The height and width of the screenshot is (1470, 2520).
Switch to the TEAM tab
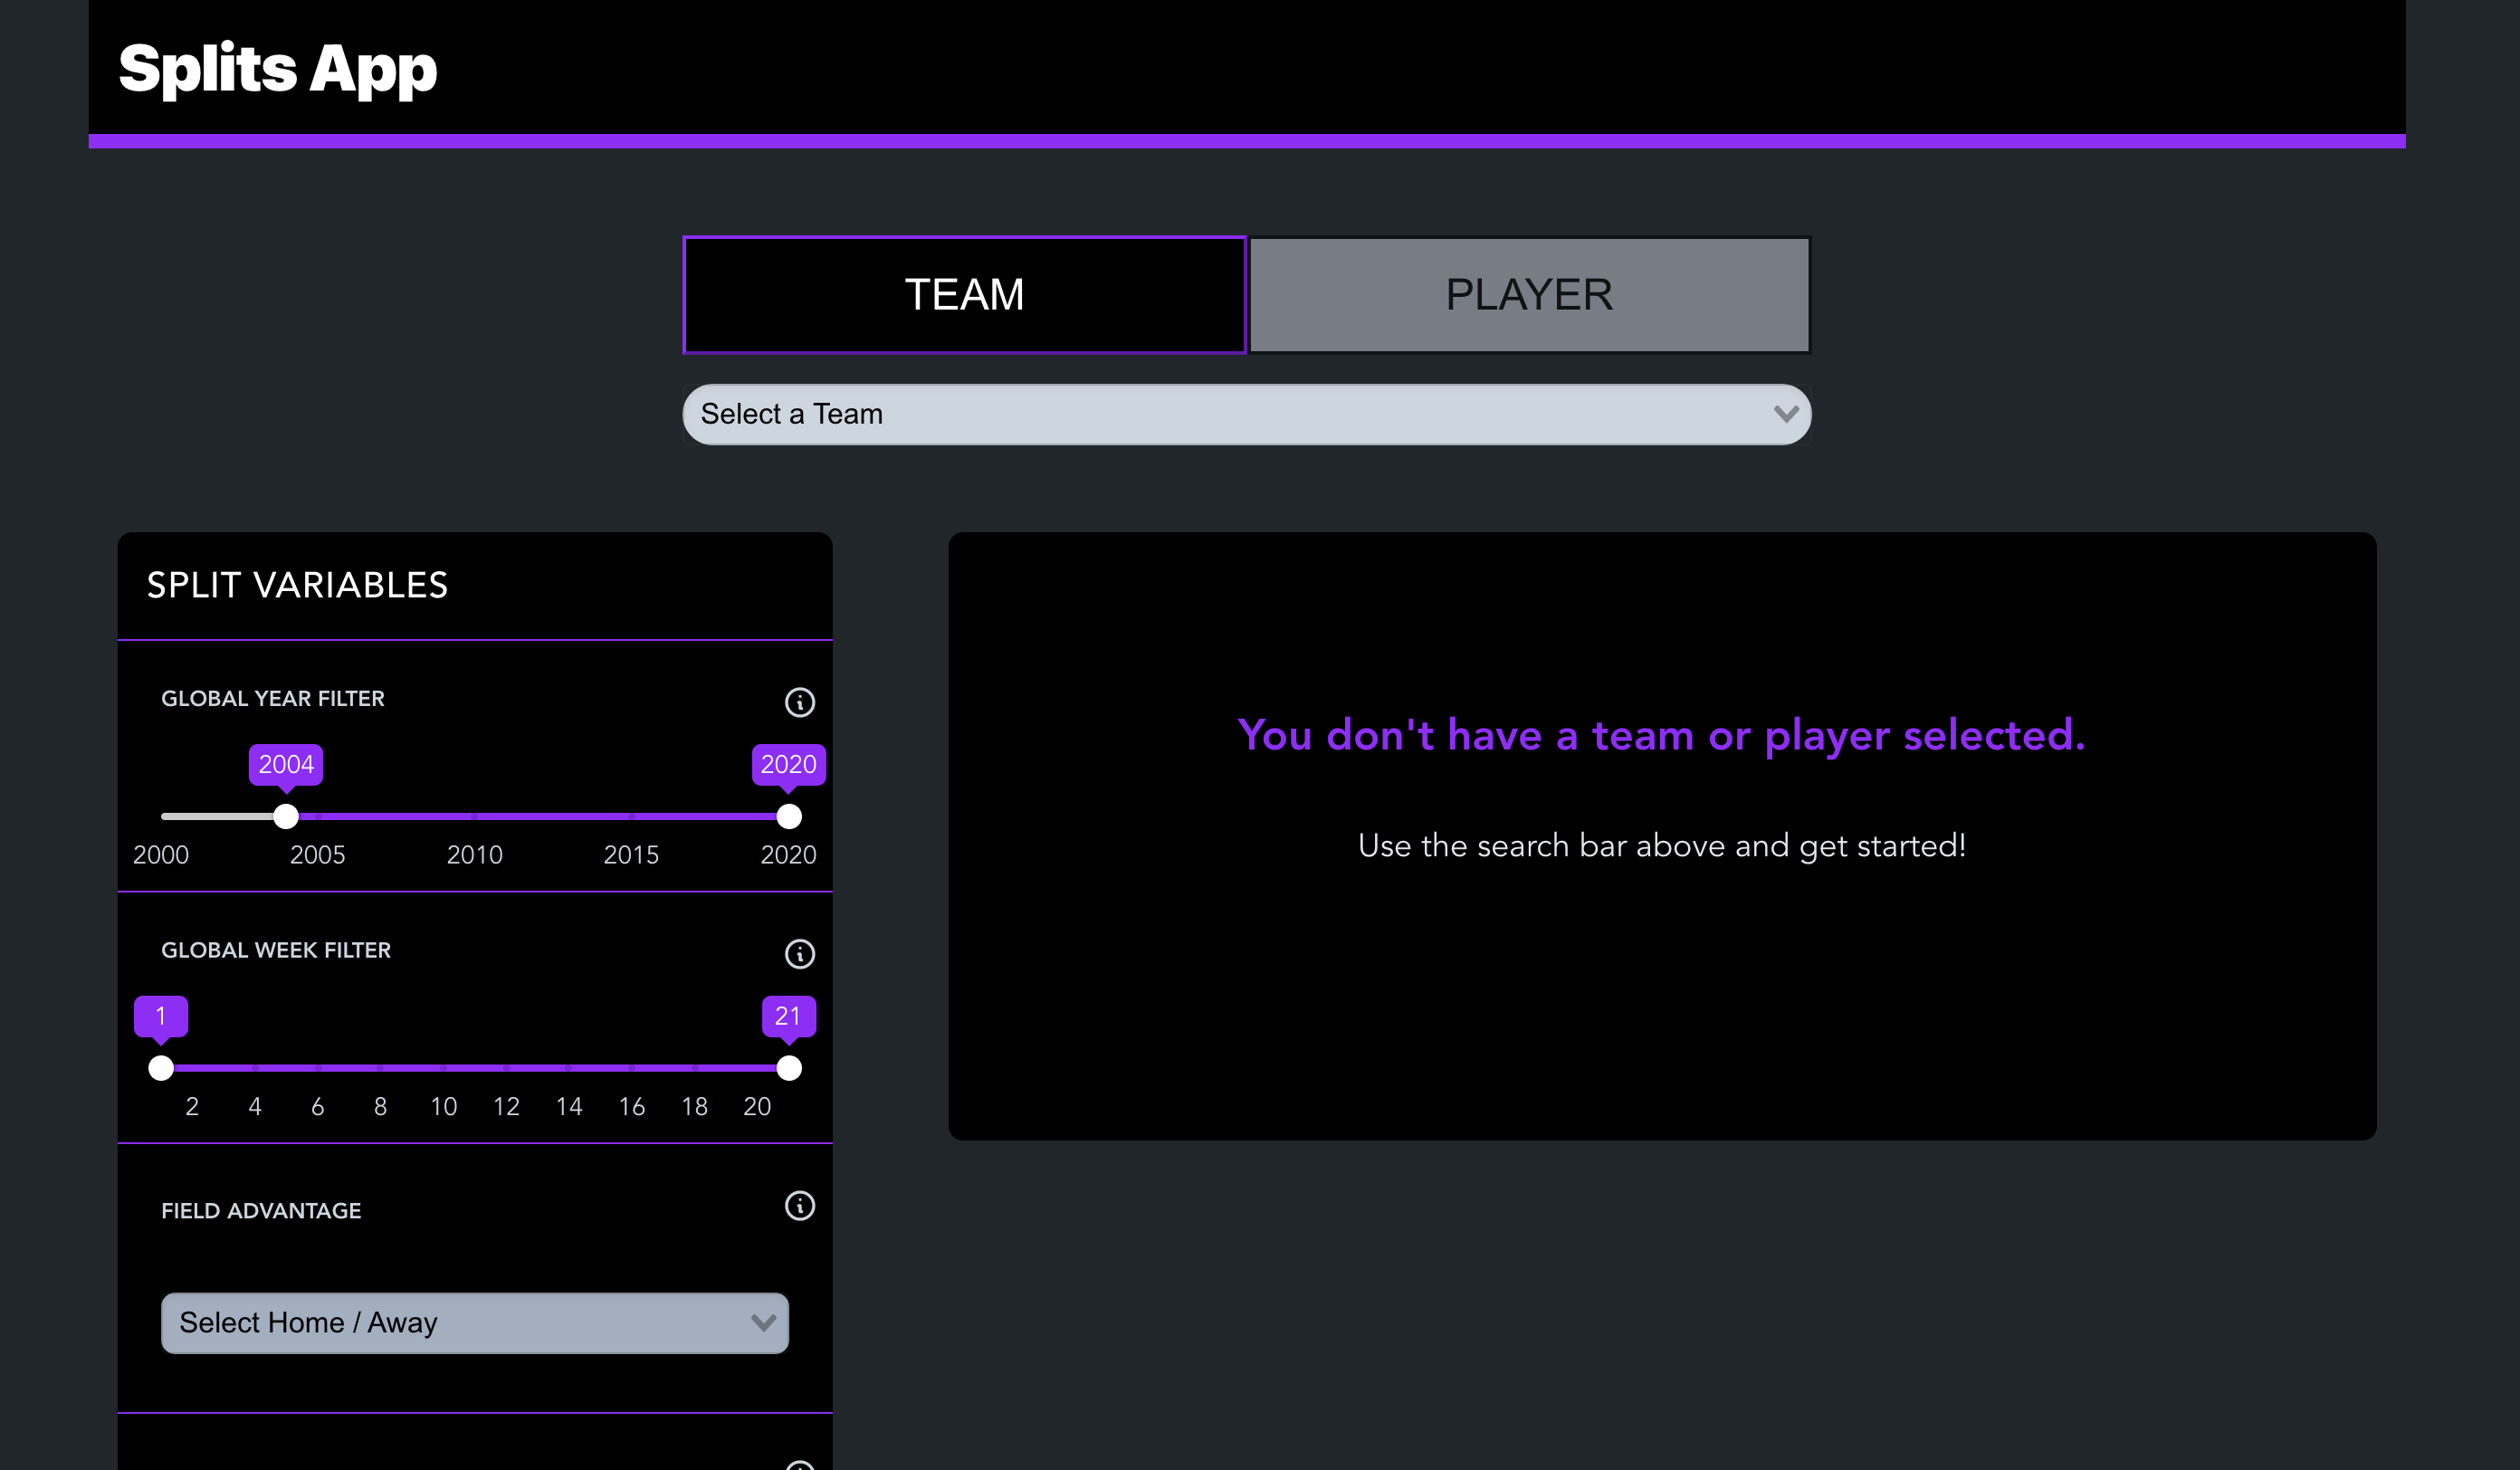coord(964,295)
